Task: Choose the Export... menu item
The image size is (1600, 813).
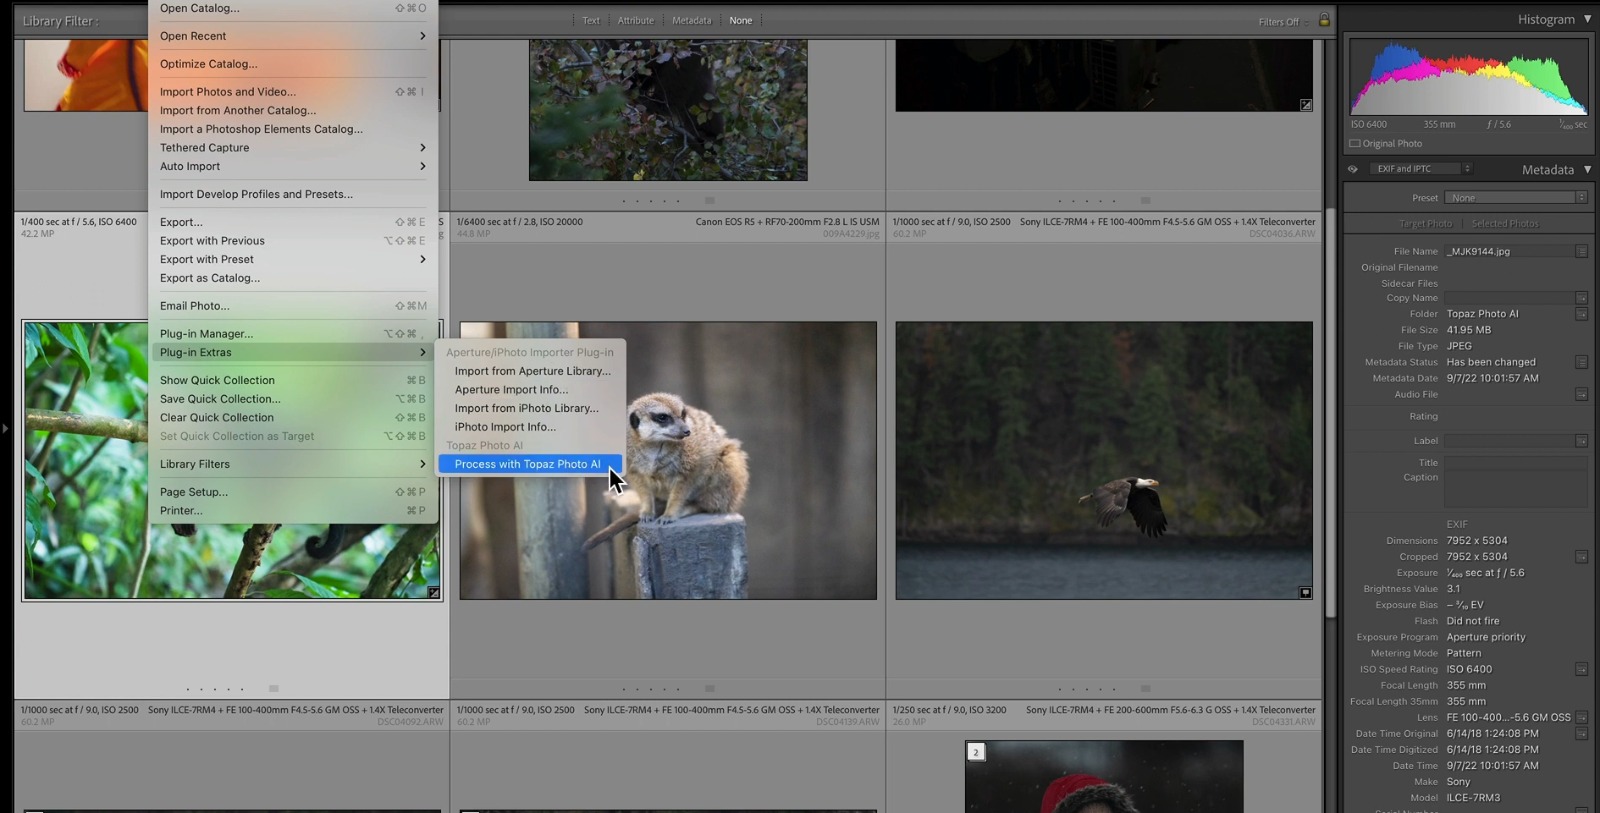Action: tap(292, 222)
